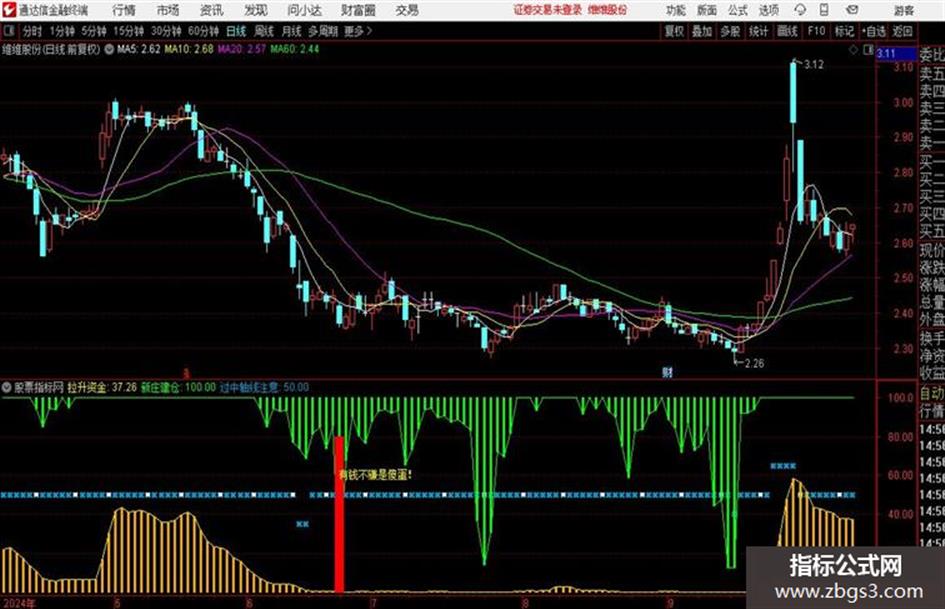This screenshot has height=609, width=945.
Task: Add stock via the 自选 button
Action: pos(873,31)
